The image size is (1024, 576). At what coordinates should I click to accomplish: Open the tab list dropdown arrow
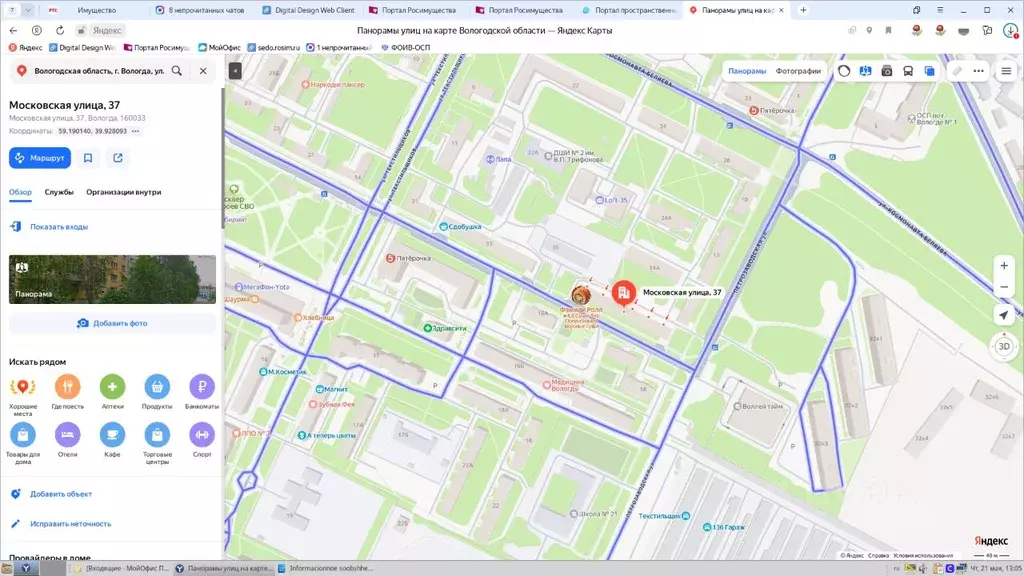point(28,10)
